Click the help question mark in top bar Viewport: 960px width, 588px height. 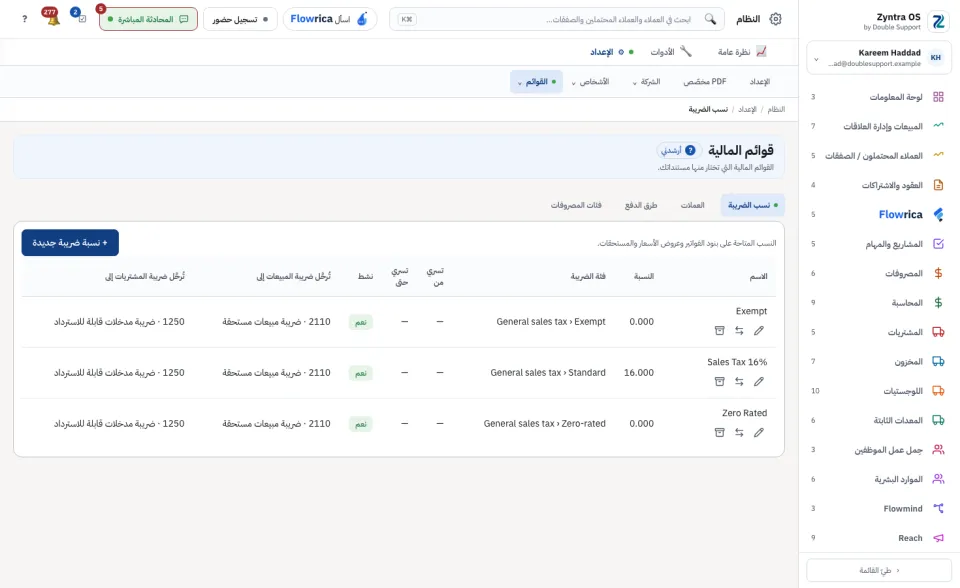click(24, 19)
